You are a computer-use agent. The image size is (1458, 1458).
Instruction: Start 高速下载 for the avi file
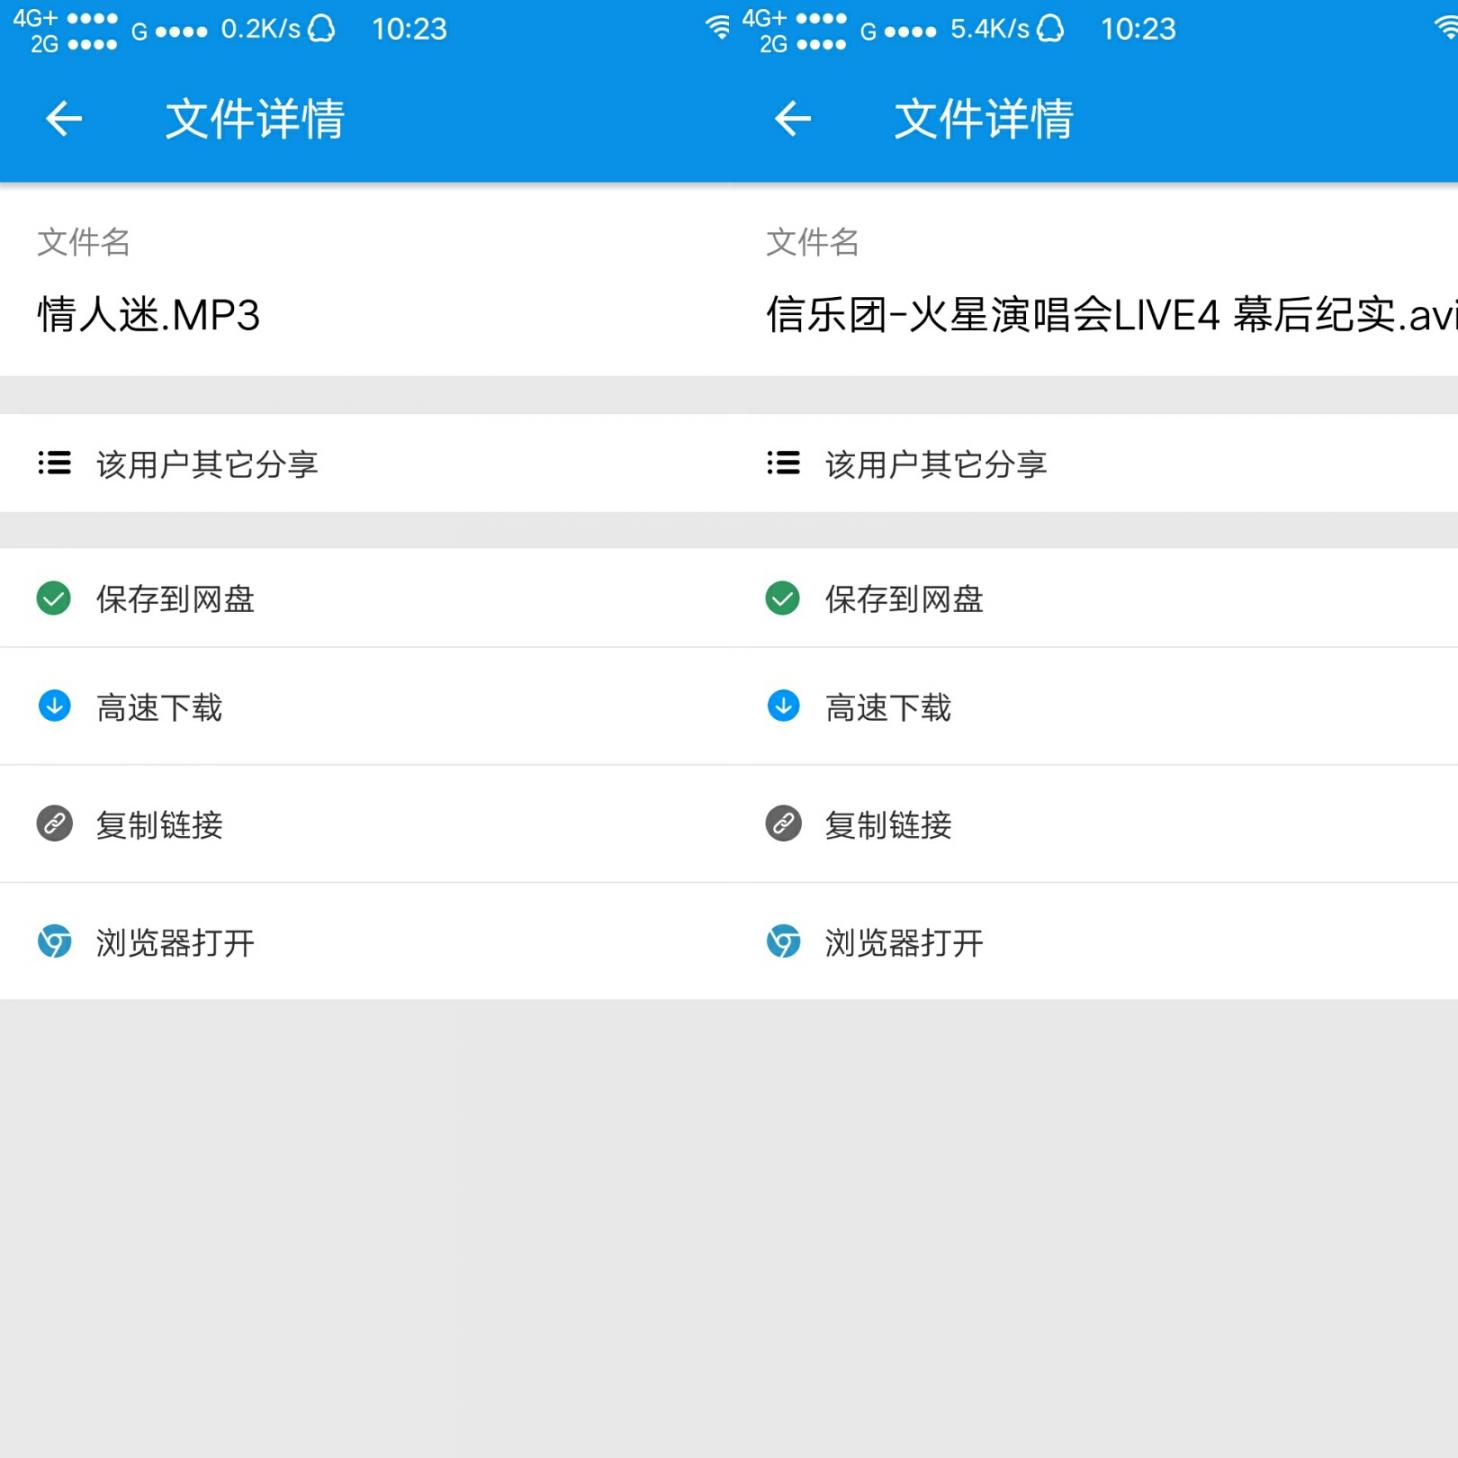point(1093,707)
